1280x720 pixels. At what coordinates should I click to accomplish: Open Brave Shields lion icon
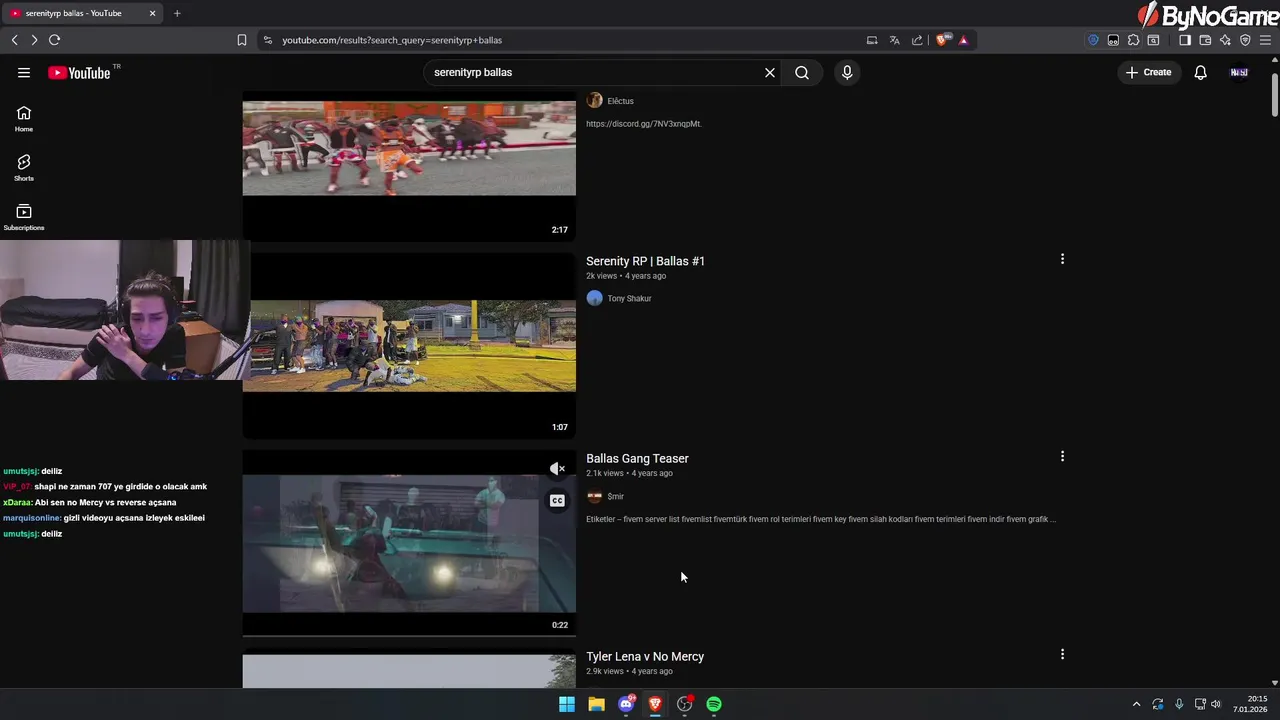[x=942, y=40]
